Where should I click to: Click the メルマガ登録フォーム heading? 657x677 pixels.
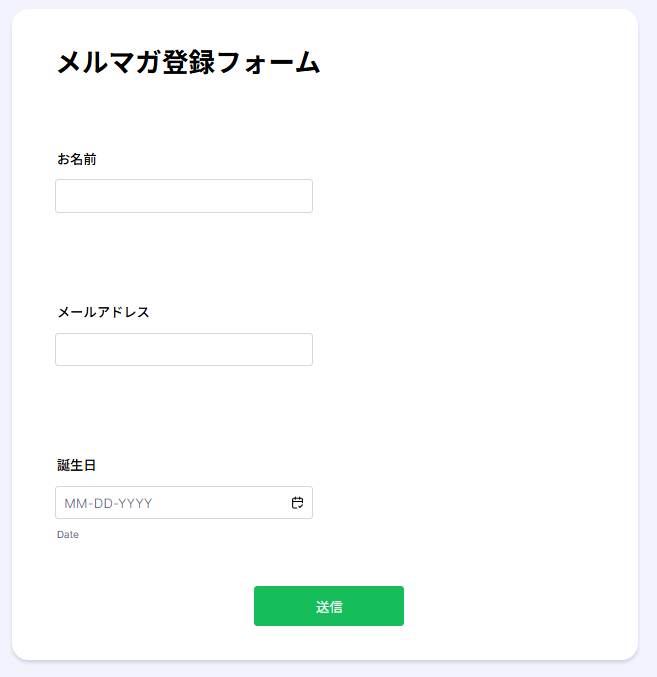coord(188,63)
